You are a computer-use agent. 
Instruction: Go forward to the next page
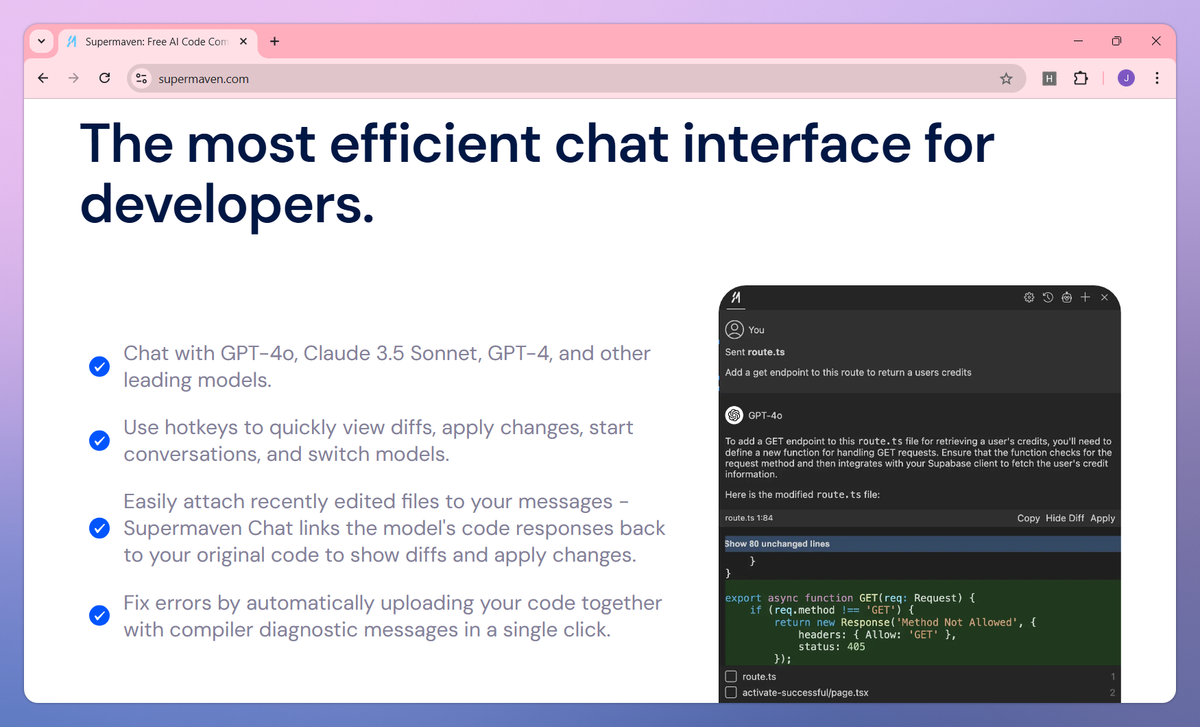pyautogui.click(x=73, y=78)
